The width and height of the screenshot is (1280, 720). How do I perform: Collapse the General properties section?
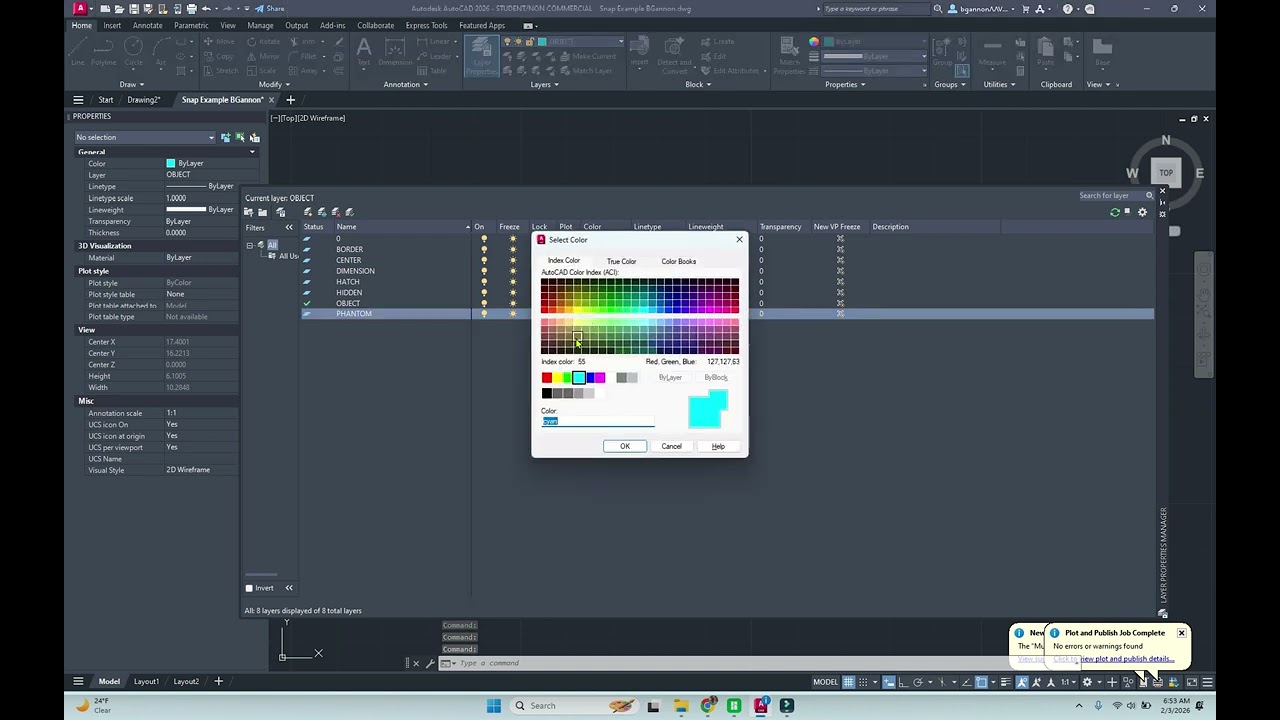click(x=253, y=152)
